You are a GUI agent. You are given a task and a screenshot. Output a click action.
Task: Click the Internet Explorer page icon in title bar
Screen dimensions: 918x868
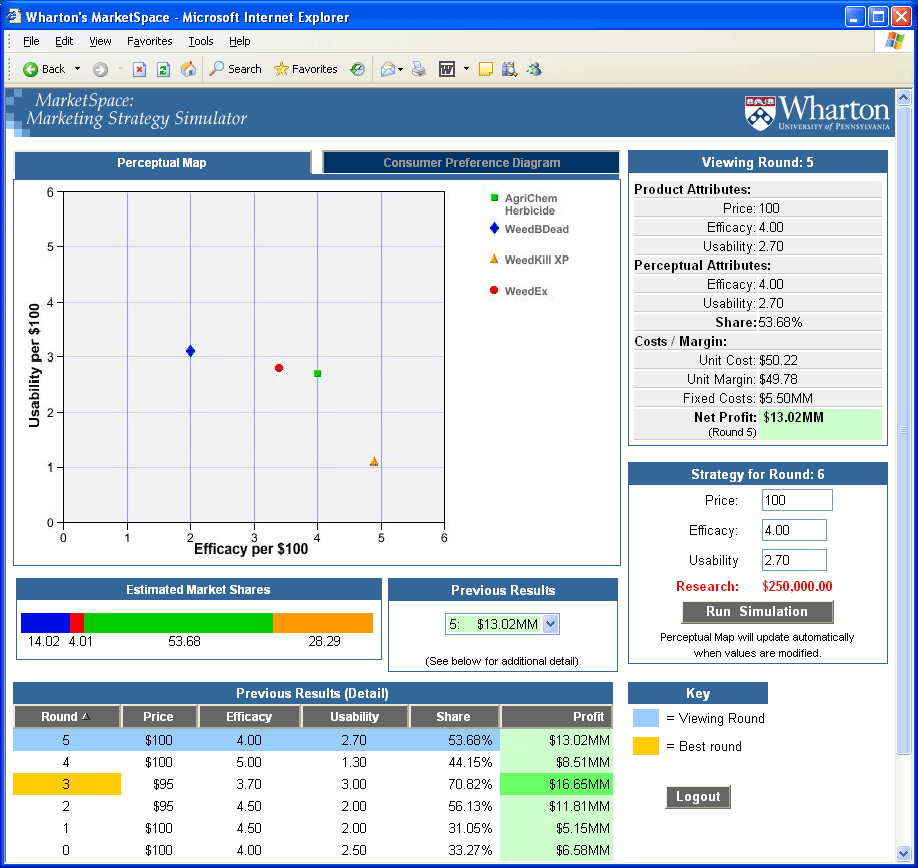[x=13, y=16]
